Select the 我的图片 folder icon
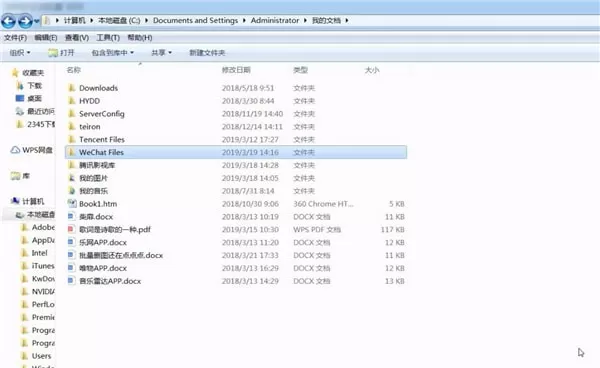 (72, 178)
